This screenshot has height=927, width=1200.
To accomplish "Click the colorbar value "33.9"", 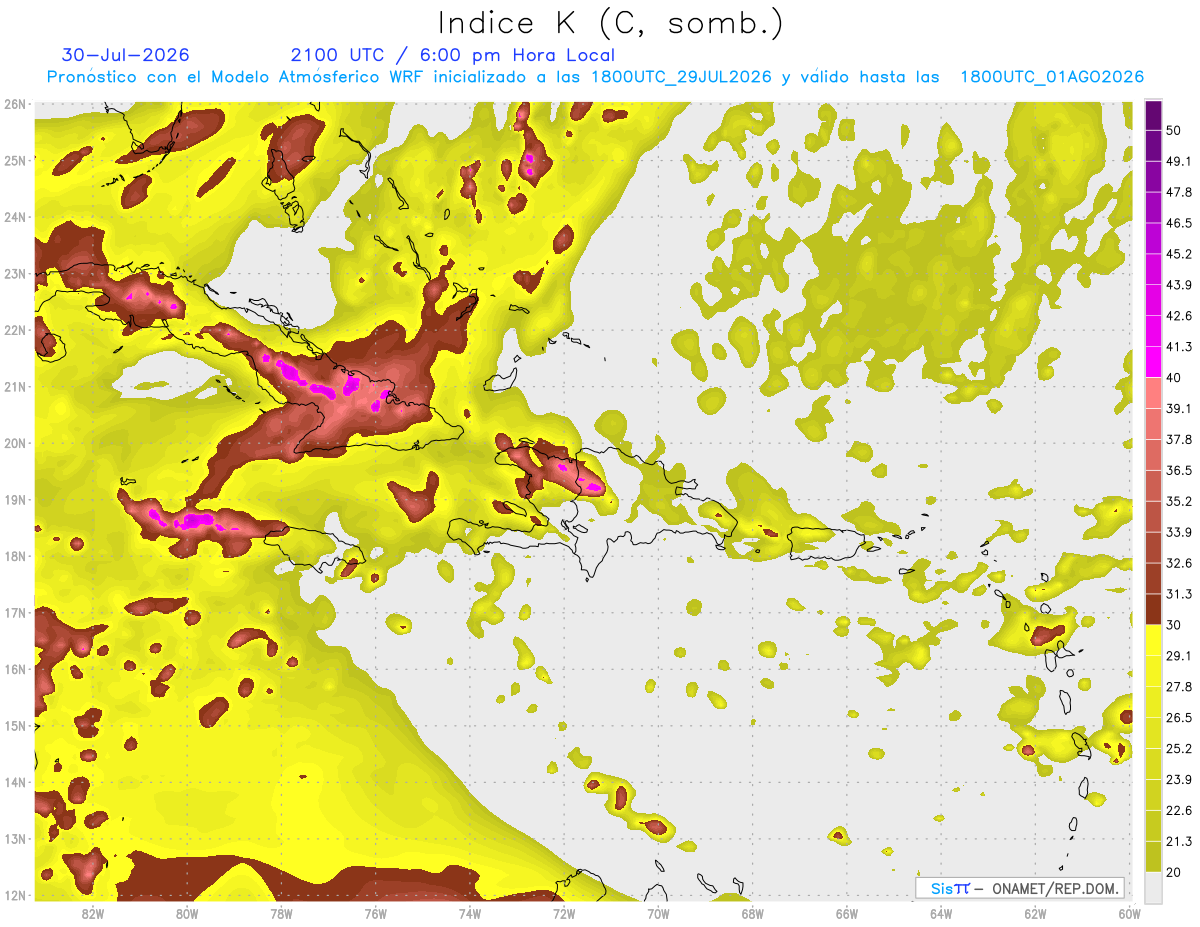I will [x=1178, y=532].
